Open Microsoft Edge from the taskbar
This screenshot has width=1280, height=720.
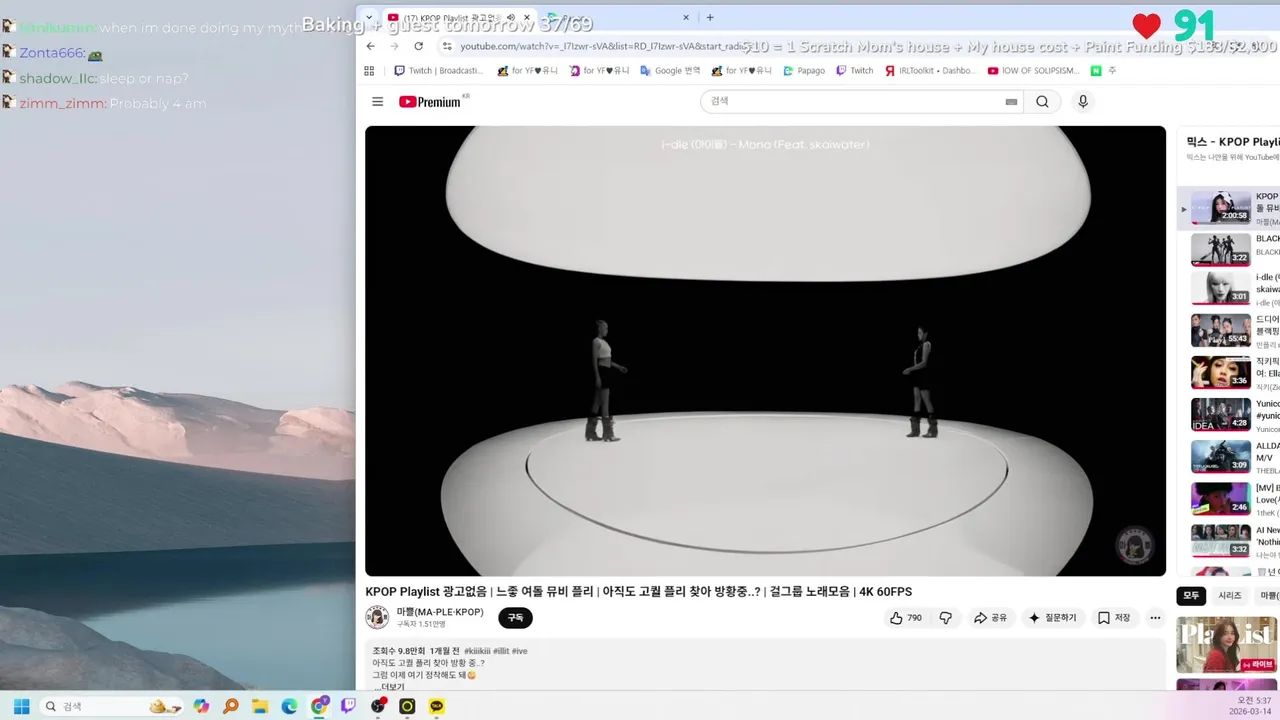289,706
